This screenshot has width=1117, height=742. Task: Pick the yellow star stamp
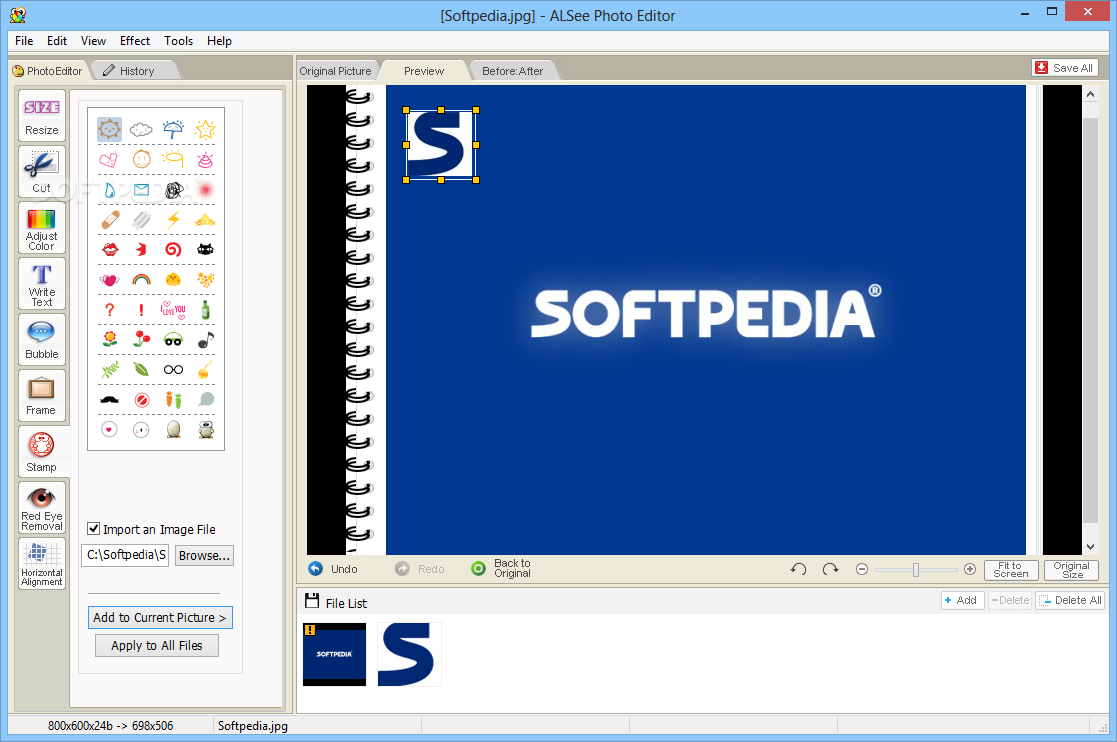click(205, 130)
